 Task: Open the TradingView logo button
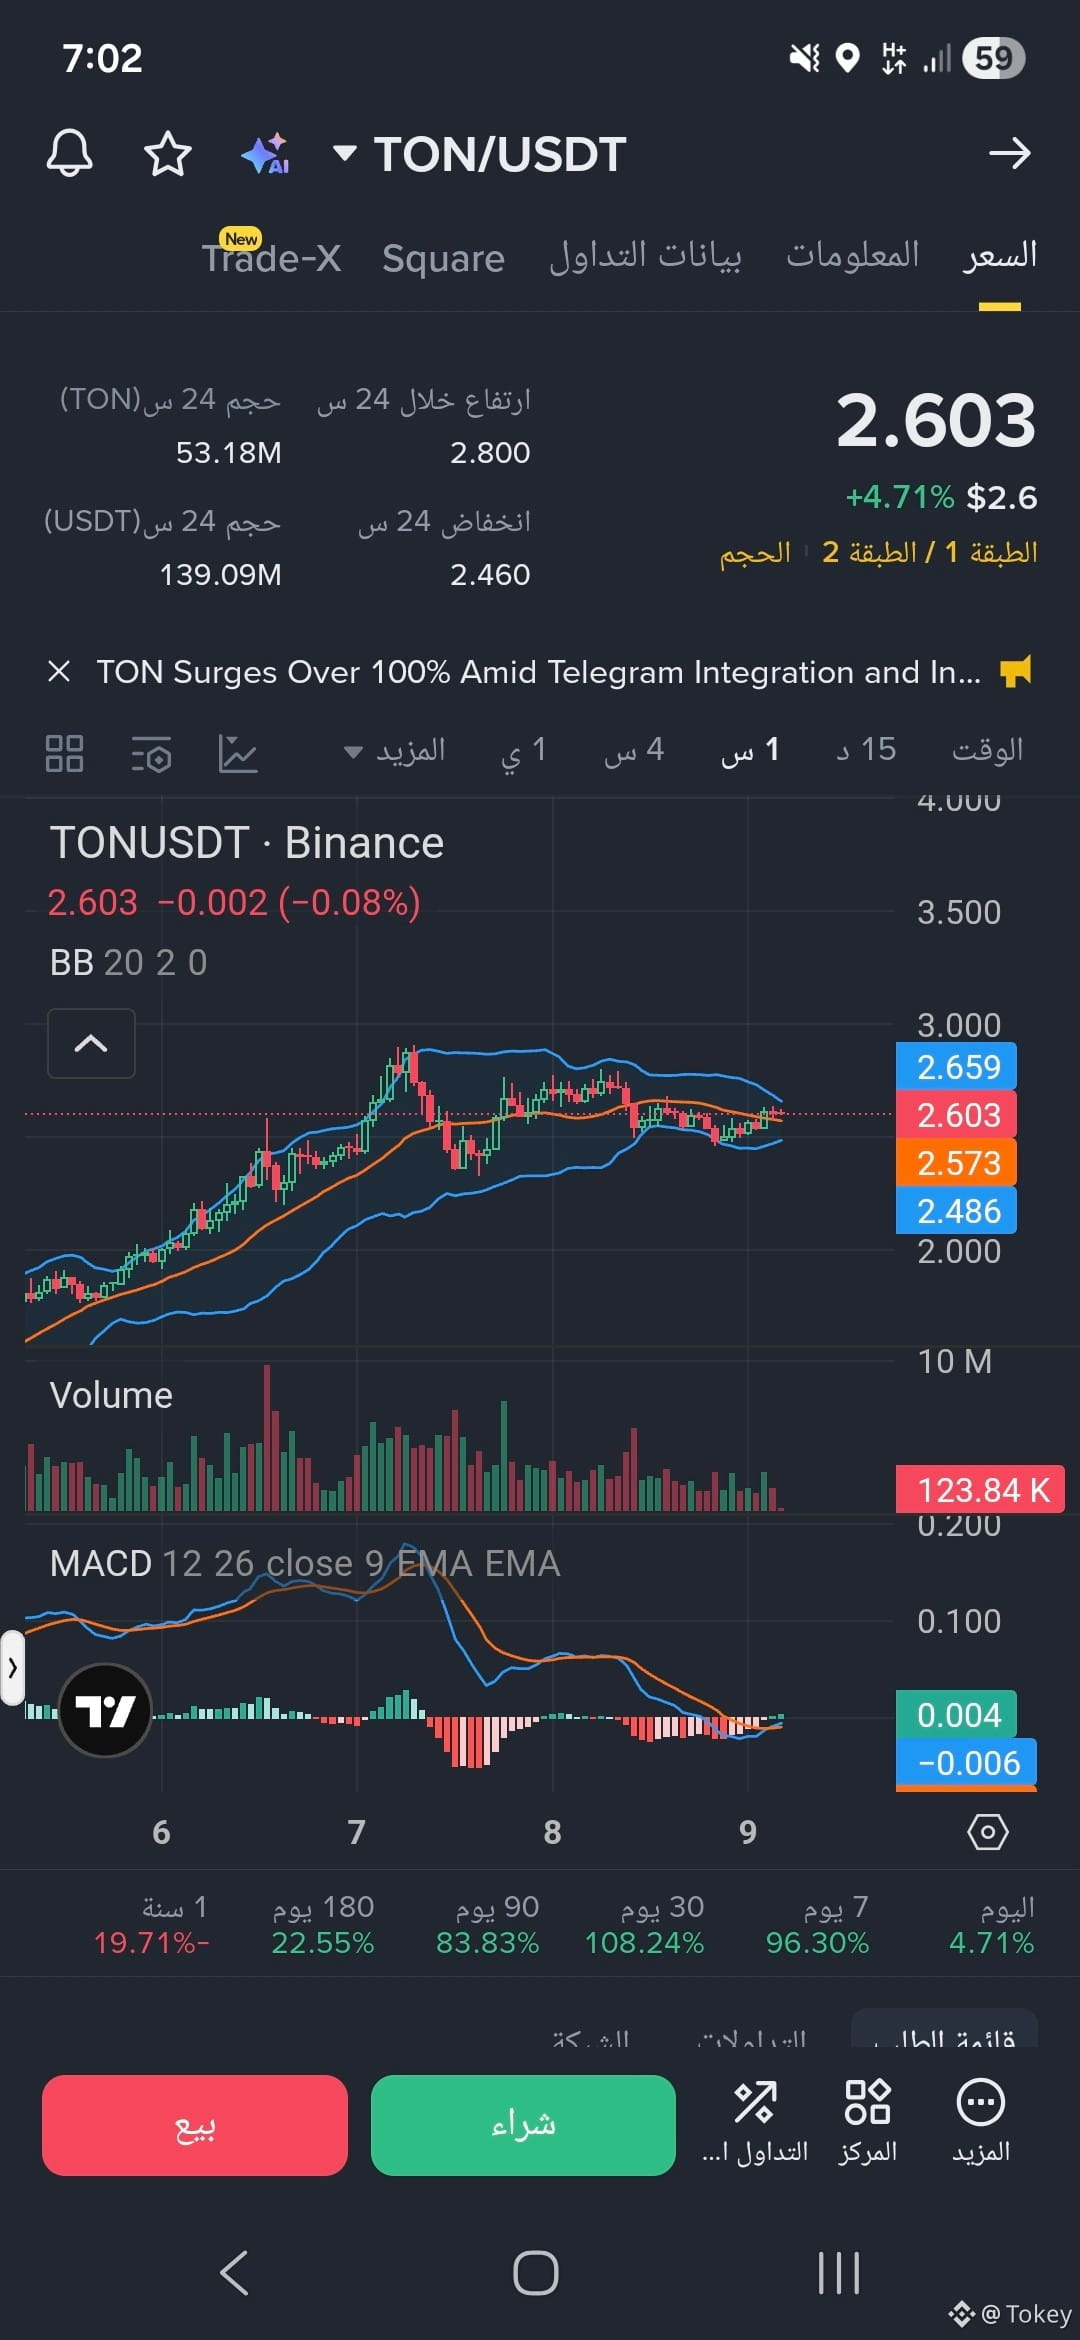(105, 1710)
